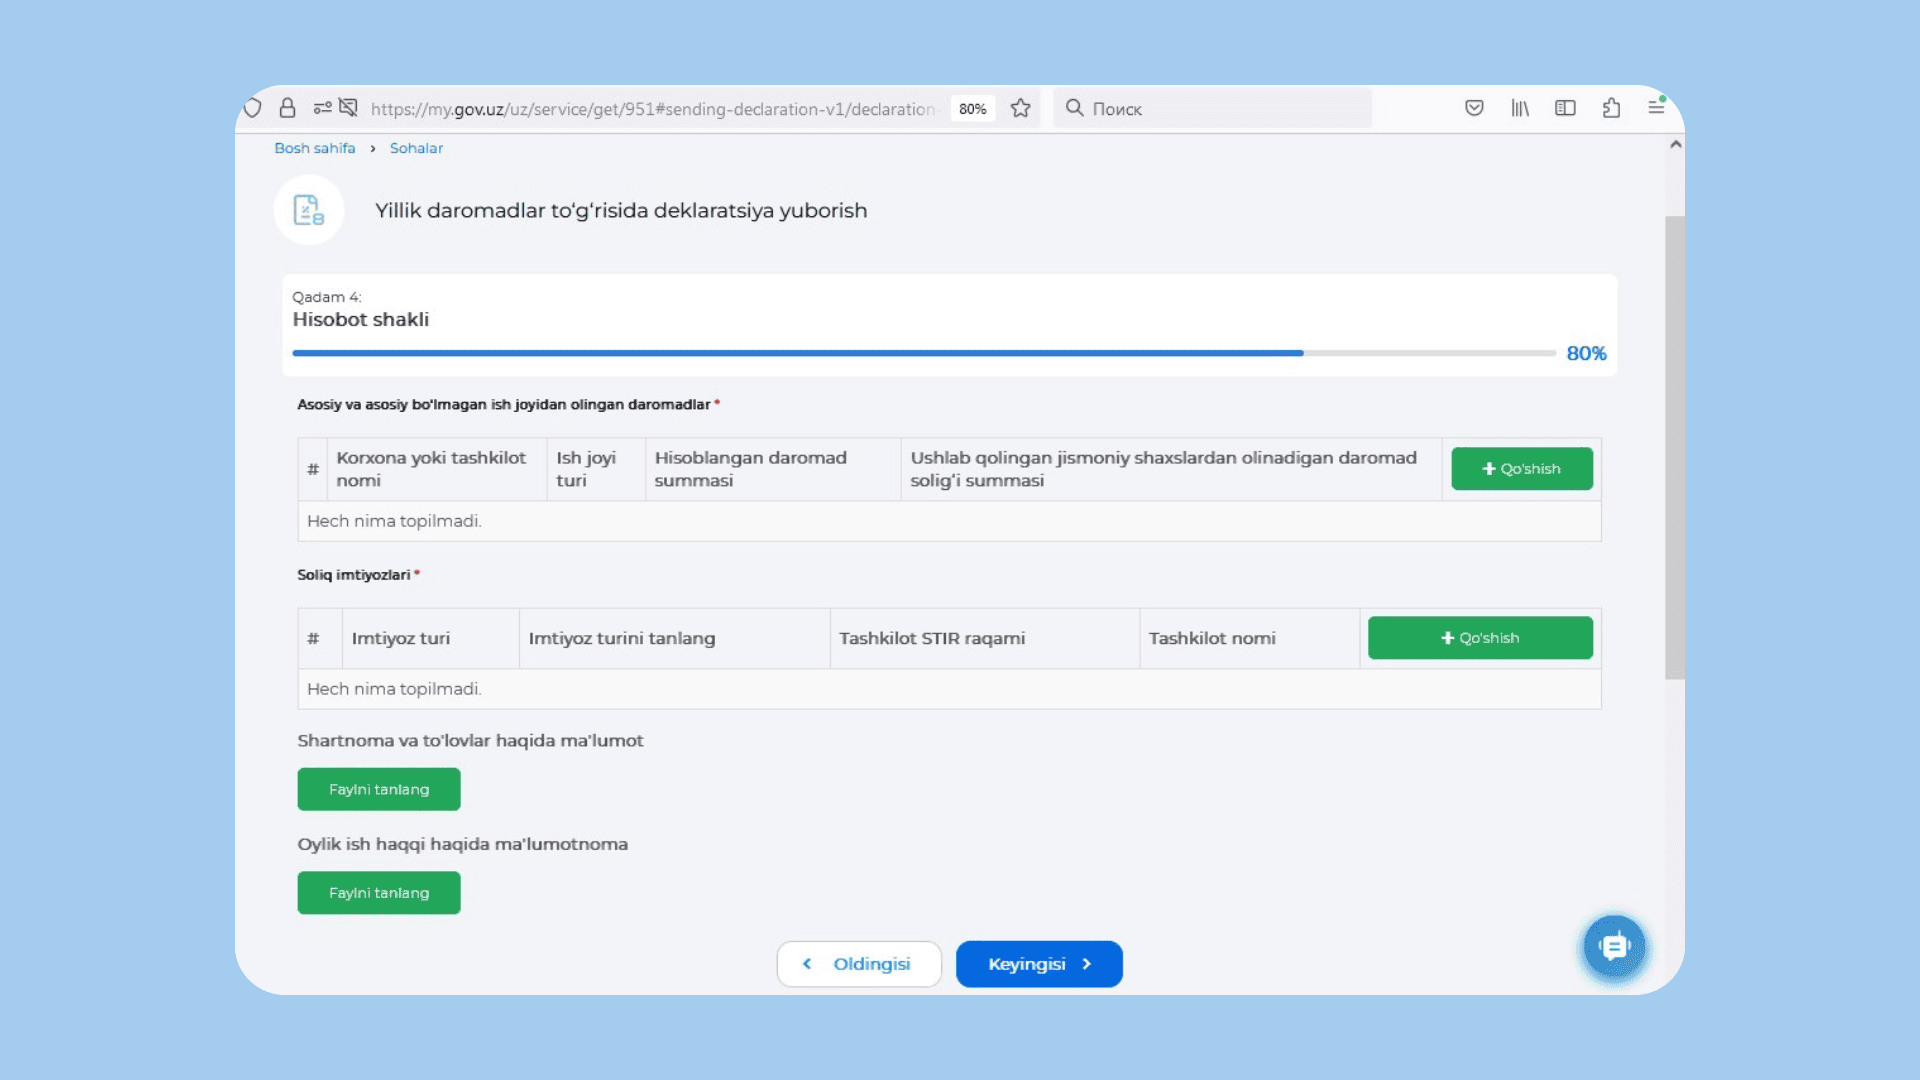Click the site security padlock icon
The height and width of the screenshot is (1080, 1920).
click(x=287, y=108)
